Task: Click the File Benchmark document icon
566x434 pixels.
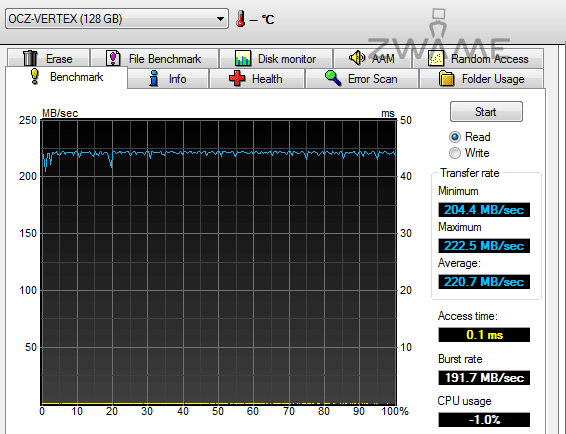Action: [113, 58]
